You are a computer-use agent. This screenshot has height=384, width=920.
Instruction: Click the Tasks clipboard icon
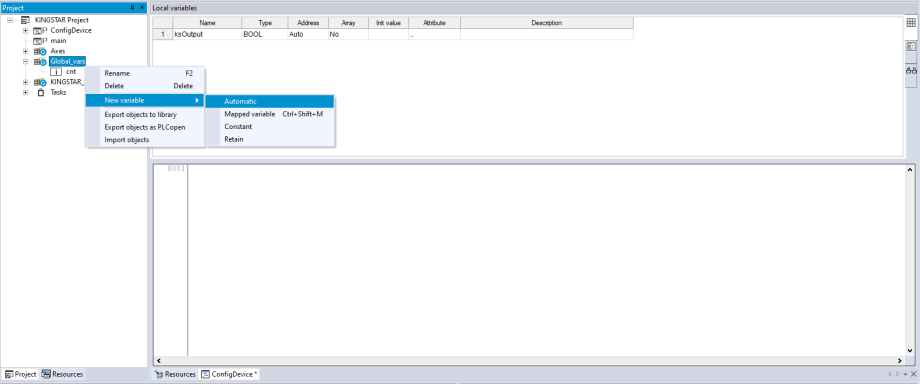pyautogui.click(x=40, y=92)
